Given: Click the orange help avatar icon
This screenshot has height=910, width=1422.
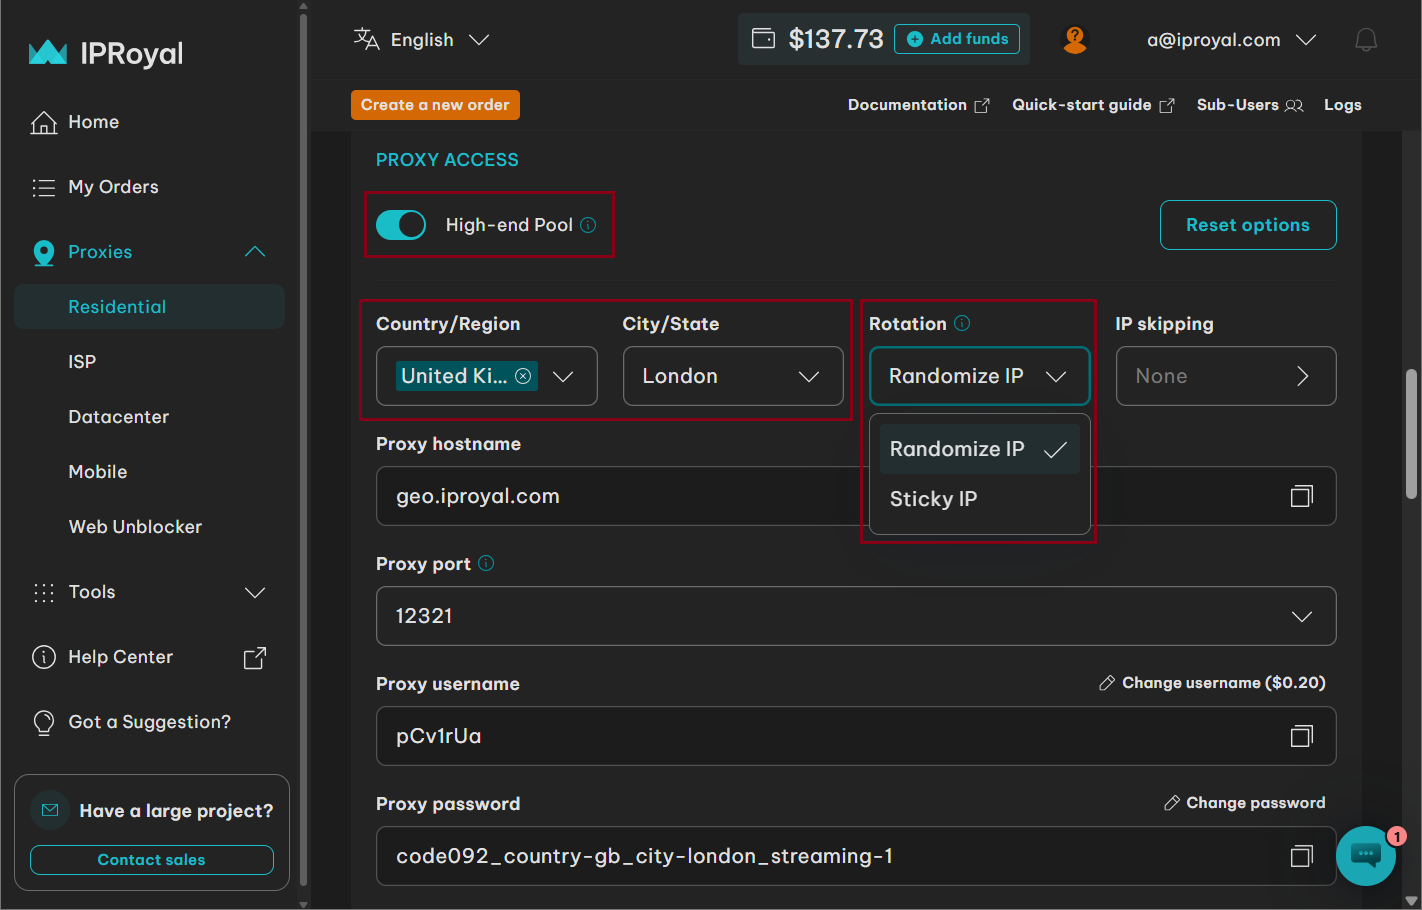Looking at the screenshot, I should coord(1075,40).
